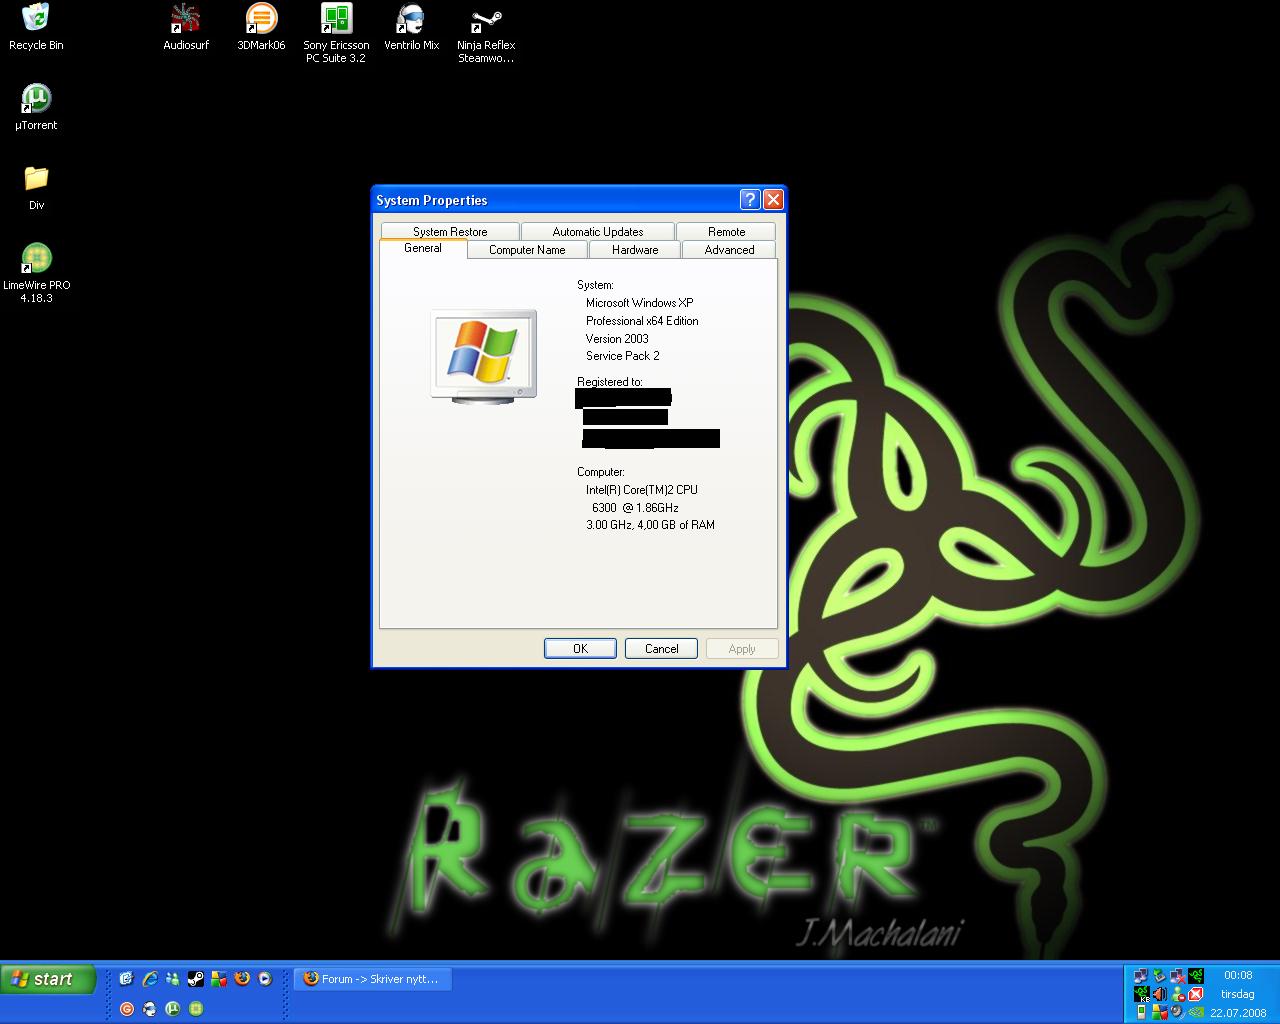1280x1024 pixels.
Task: Click the Windows logo monitor image
Action: coord(484,356)
